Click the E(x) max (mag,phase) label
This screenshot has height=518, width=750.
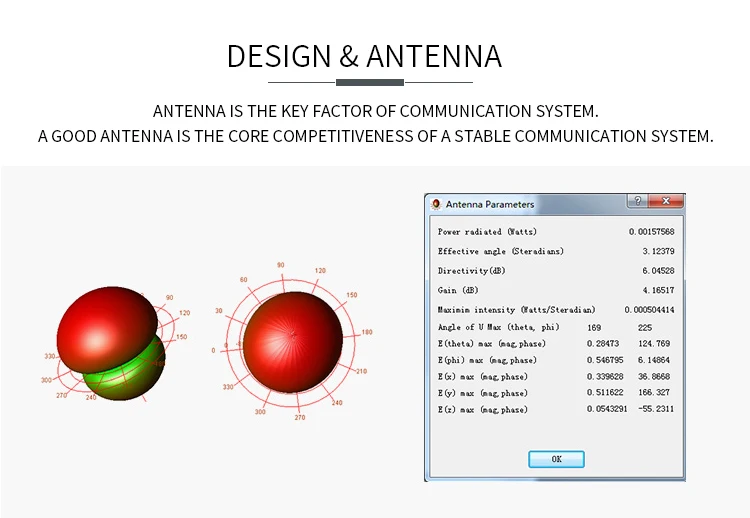[482, 377]
